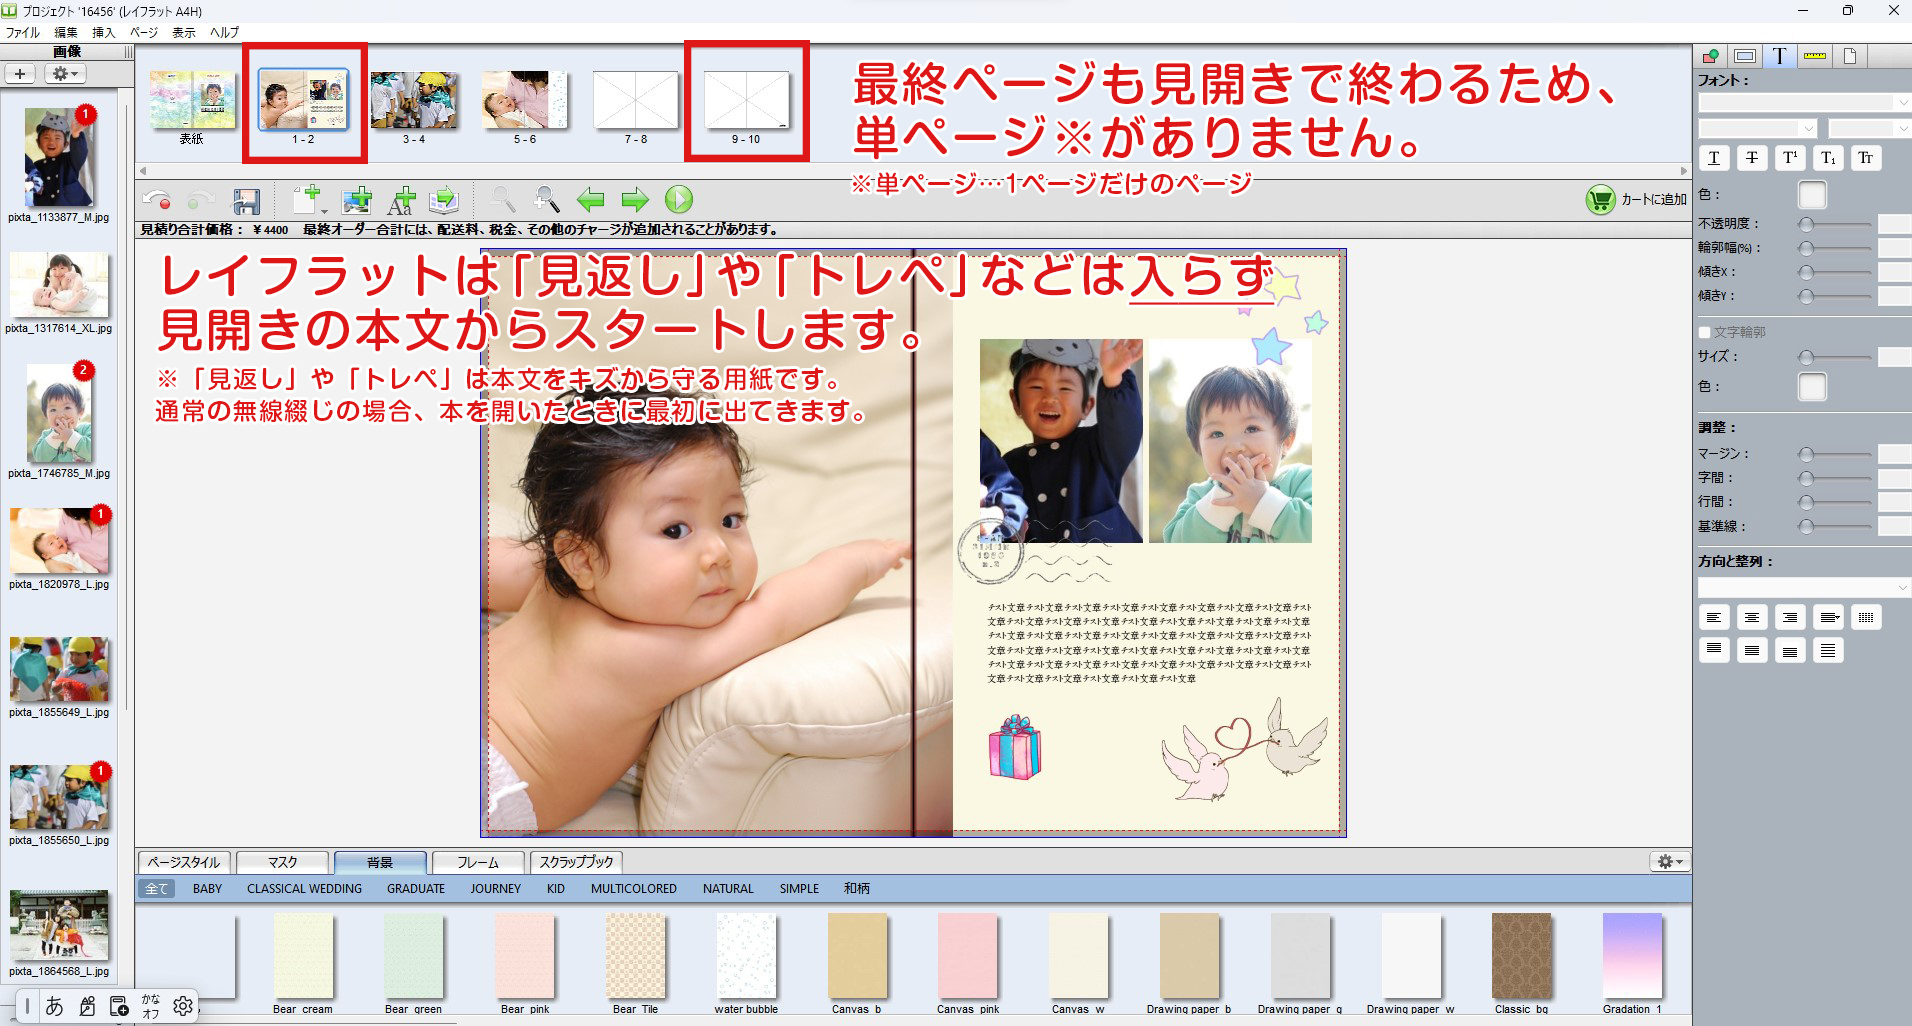Filter backgrounds by 和柄 category

(857, 889)
